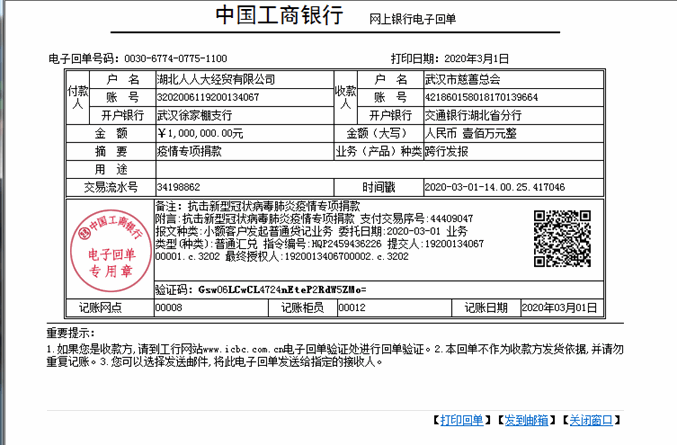Click payee name 武汉市慈善总会
Screen dimensions: 677x445
463,79
